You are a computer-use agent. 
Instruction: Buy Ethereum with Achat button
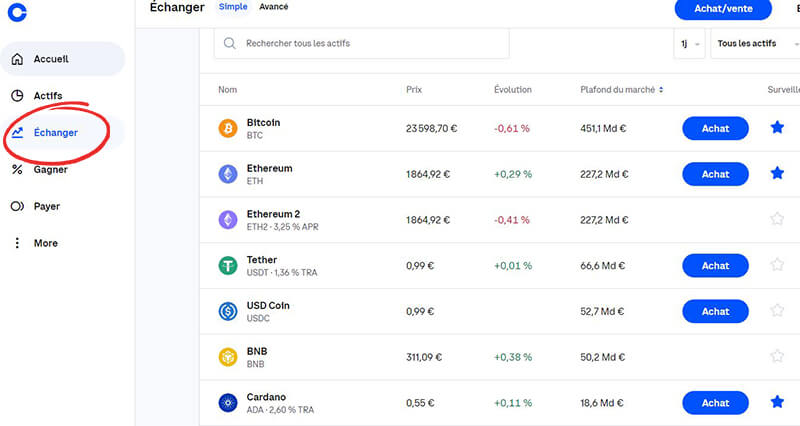coord(715,174)
